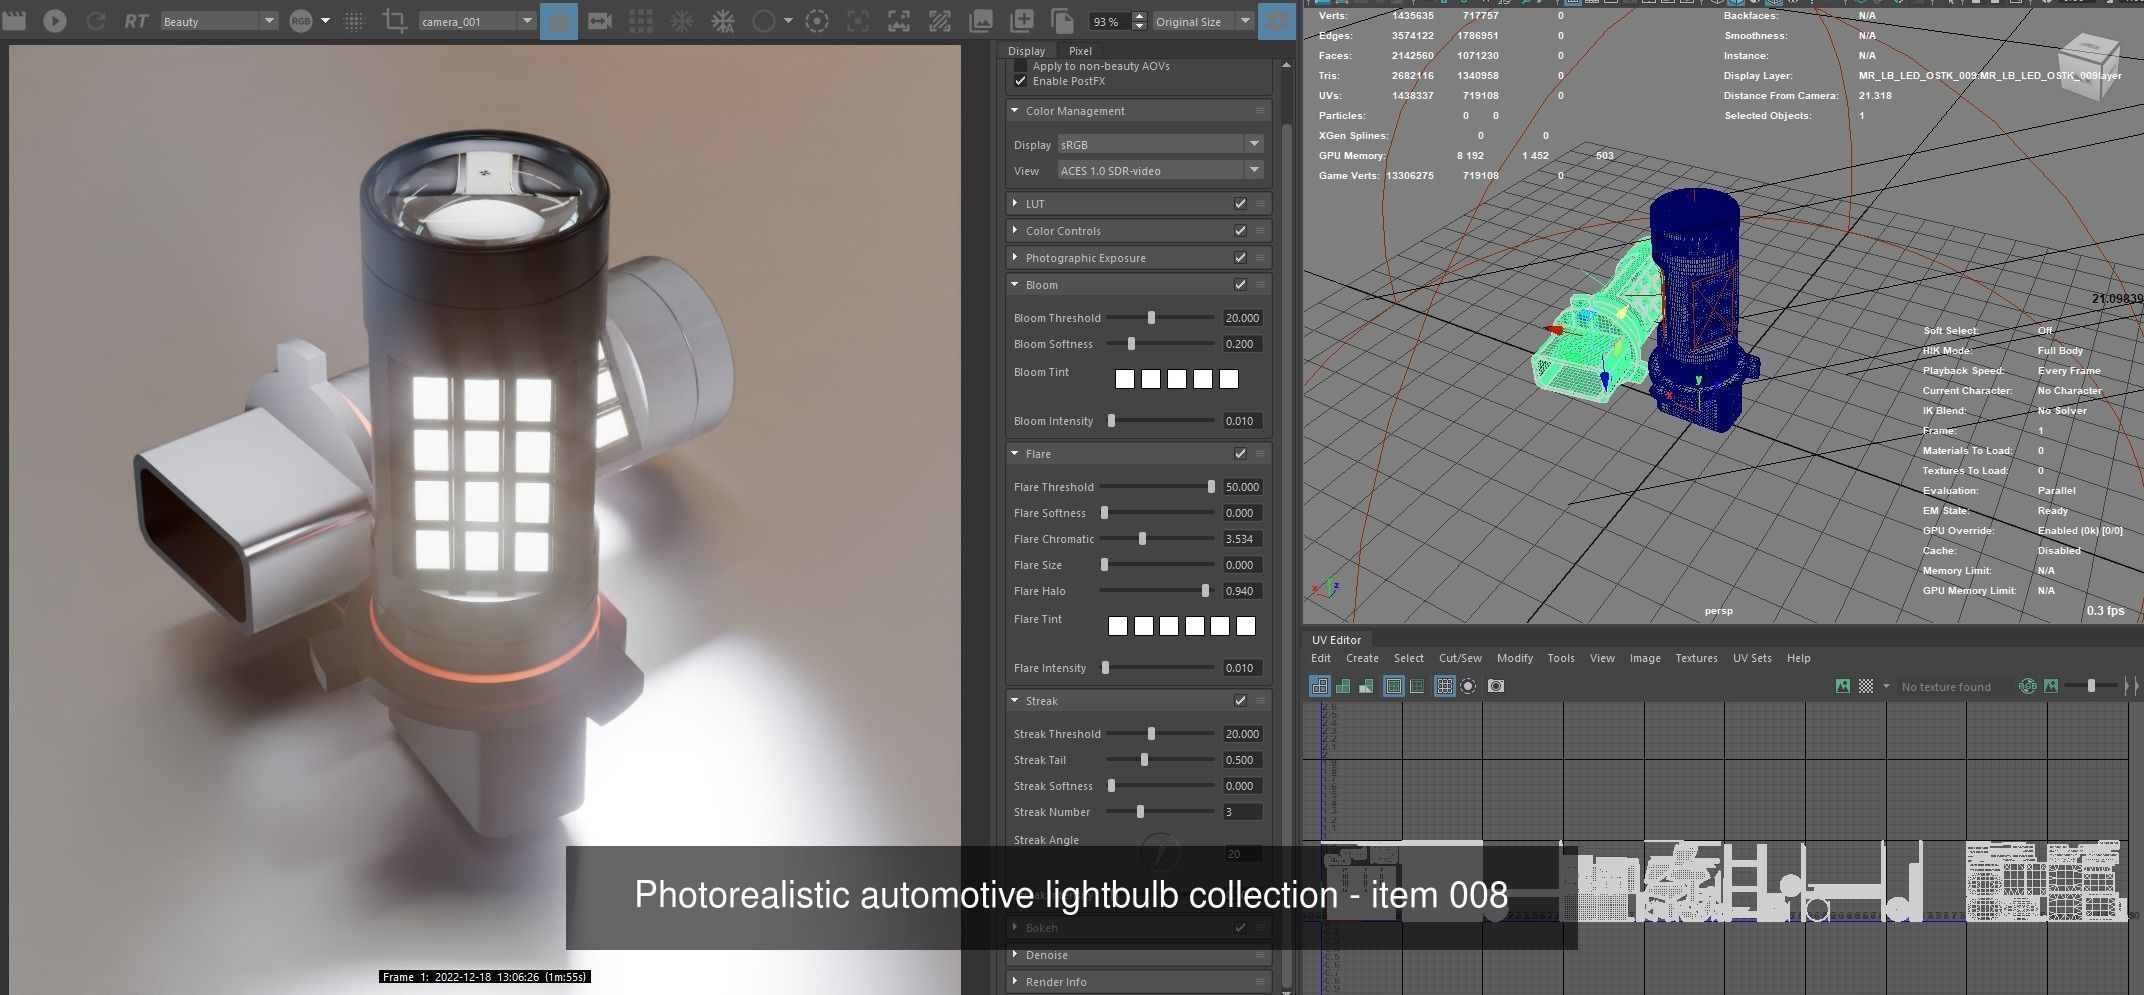Toggle the Enable PostFX checkbox
Image resolution: width=2144 pixels, height=995 pixels.
(x=1020, y=81)
